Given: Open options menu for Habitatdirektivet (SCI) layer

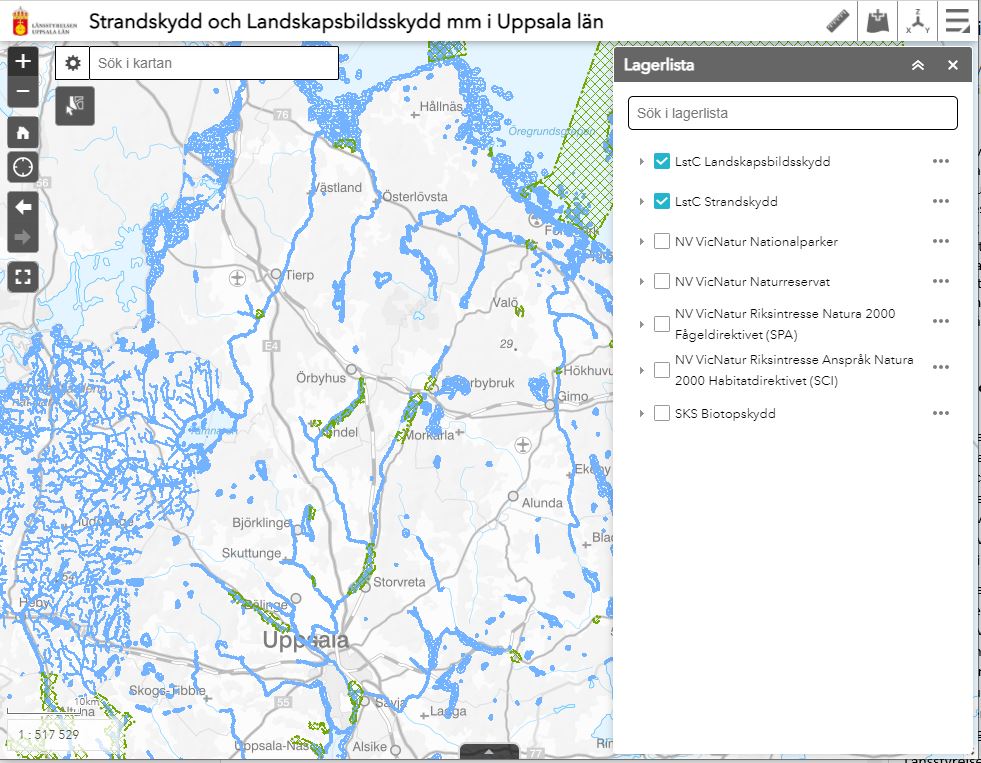Looking at the screenshot, I should click(940, 367).
